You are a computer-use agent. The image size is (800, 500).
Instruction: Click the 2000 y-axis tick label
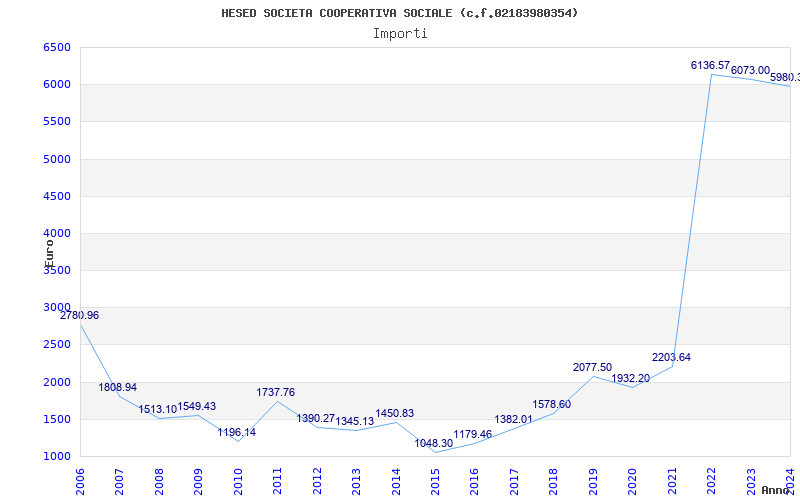tap(57, 382)
